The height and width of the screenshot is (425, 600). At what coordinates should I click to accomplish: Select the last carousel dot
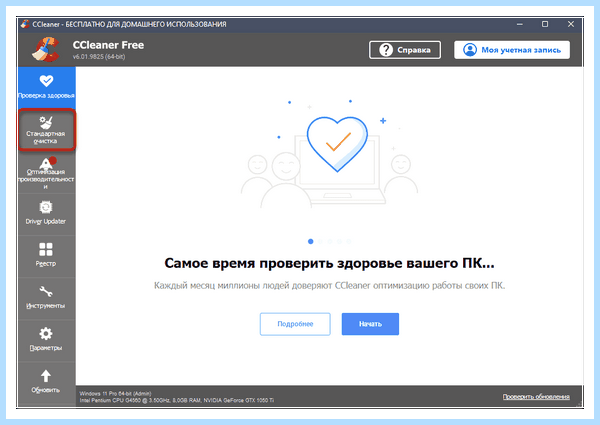(x=349, y=241)
